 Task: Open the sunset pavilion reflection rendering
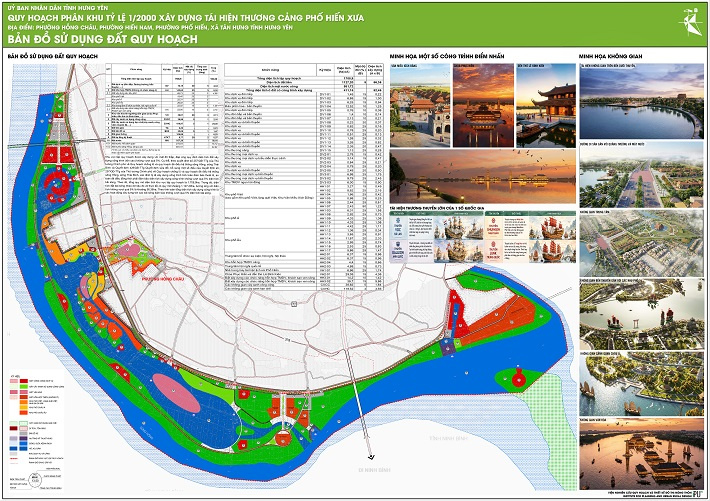pos(483,106)
